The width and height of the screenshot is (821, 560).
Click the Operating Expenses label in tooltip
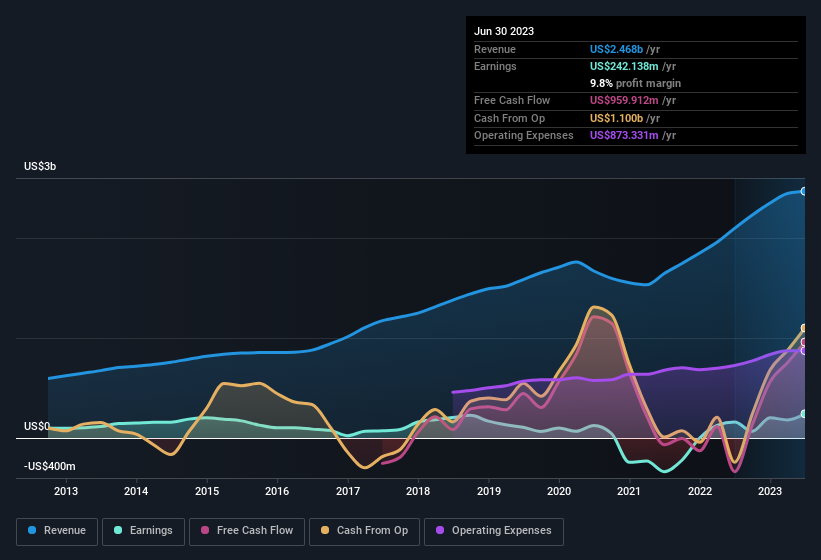coord(524,136)
